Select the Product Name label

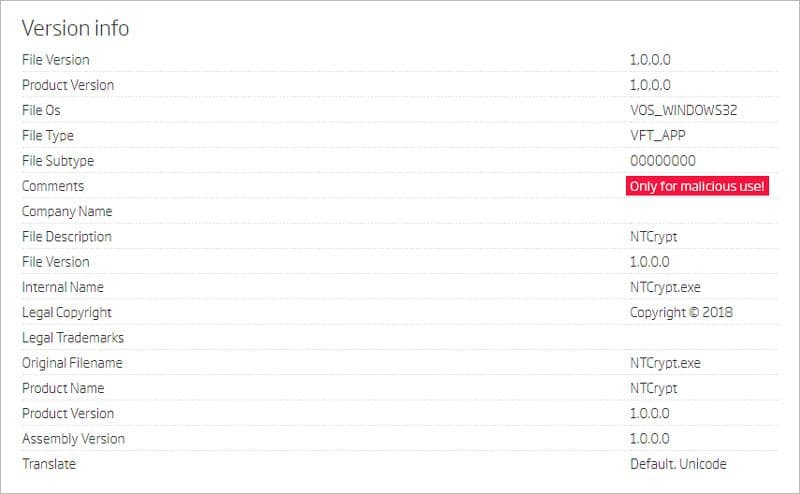[x=63, y=388]
